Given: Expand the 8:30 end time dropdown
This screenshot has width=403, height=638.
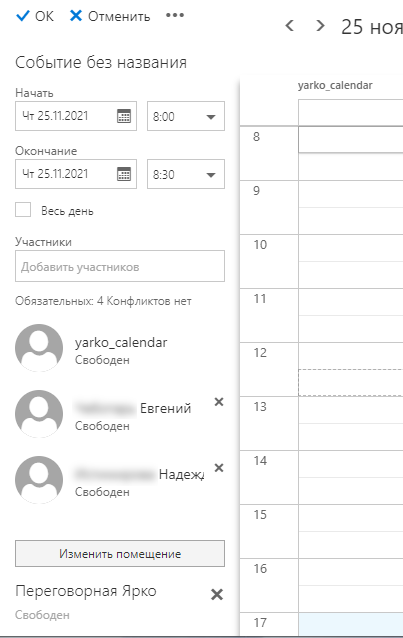Looking at the screenshot, I should 186,174.
